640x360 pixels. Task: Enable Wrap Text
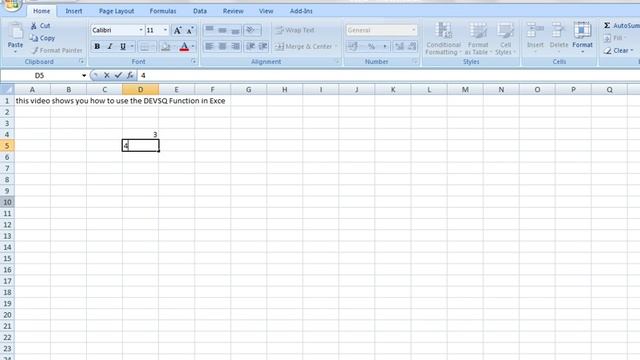[295, 30]
